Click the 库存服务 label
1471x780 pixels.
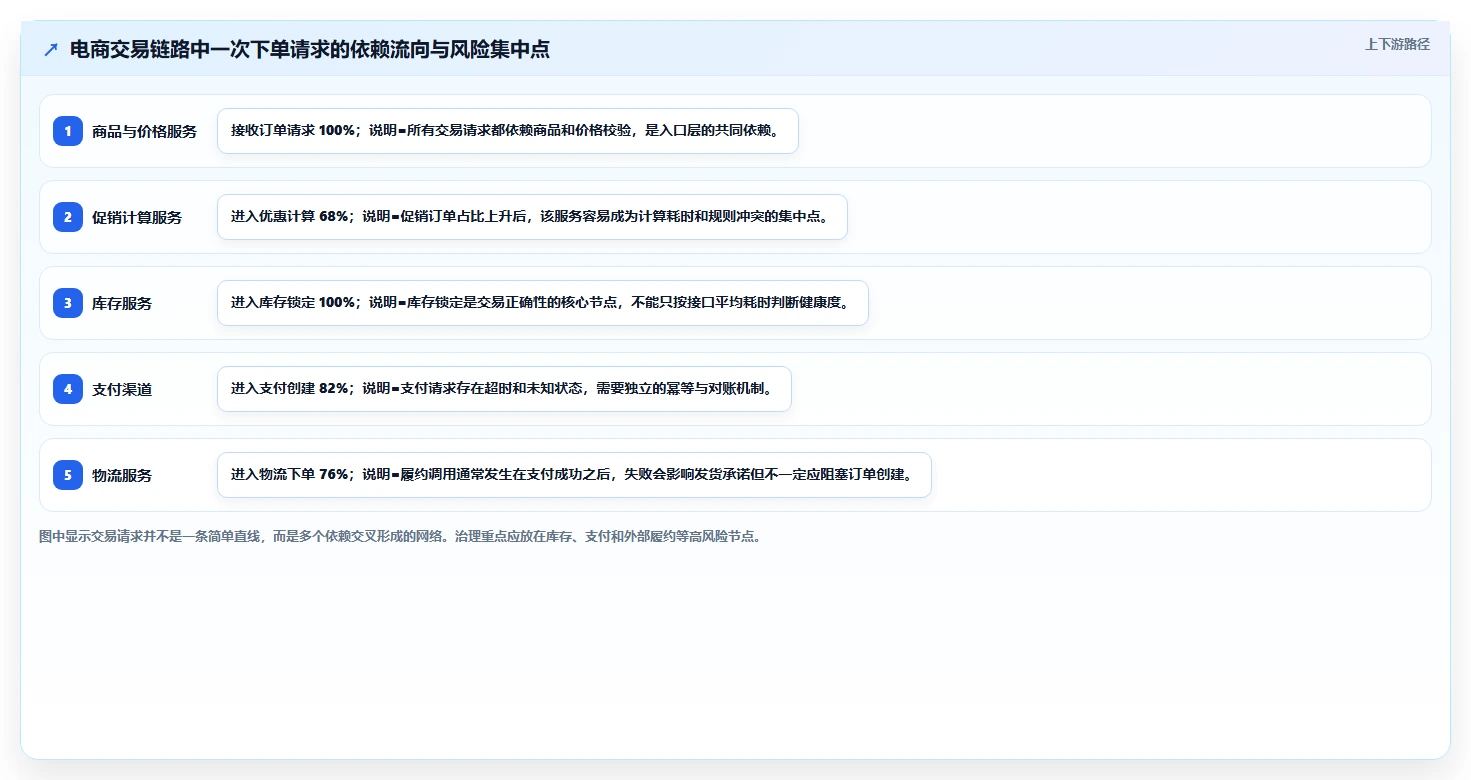(x=122, y=304)
